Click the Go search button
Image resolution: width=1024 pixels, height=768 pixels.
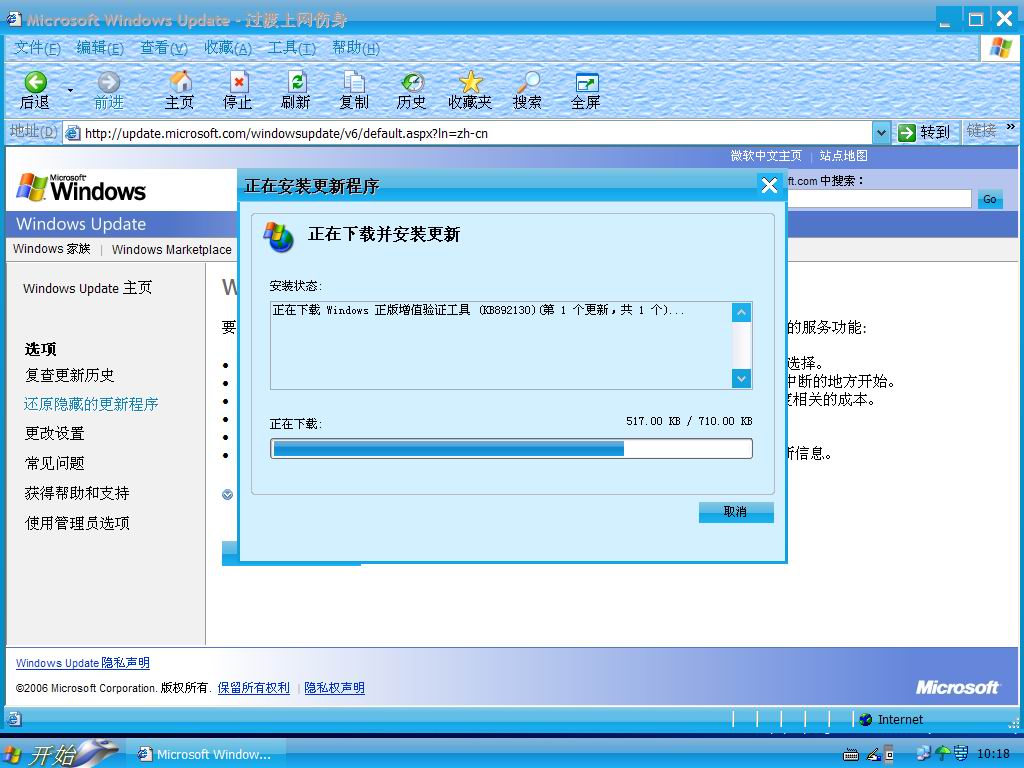pos(990,199)
